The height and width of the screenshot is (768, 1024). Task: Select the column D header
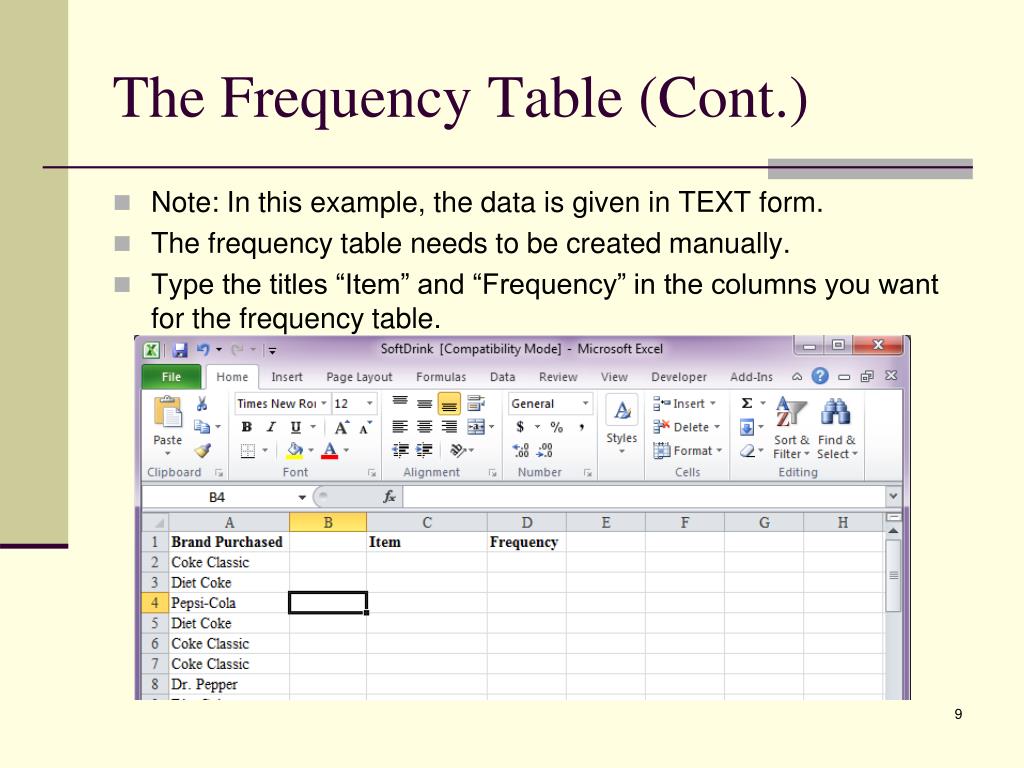point(526,522)
